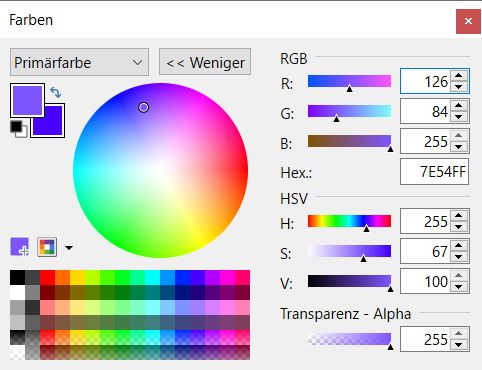Click the Transparenz - Alpha label
Screen dimensions: 482x370
[x=346, y=314]
